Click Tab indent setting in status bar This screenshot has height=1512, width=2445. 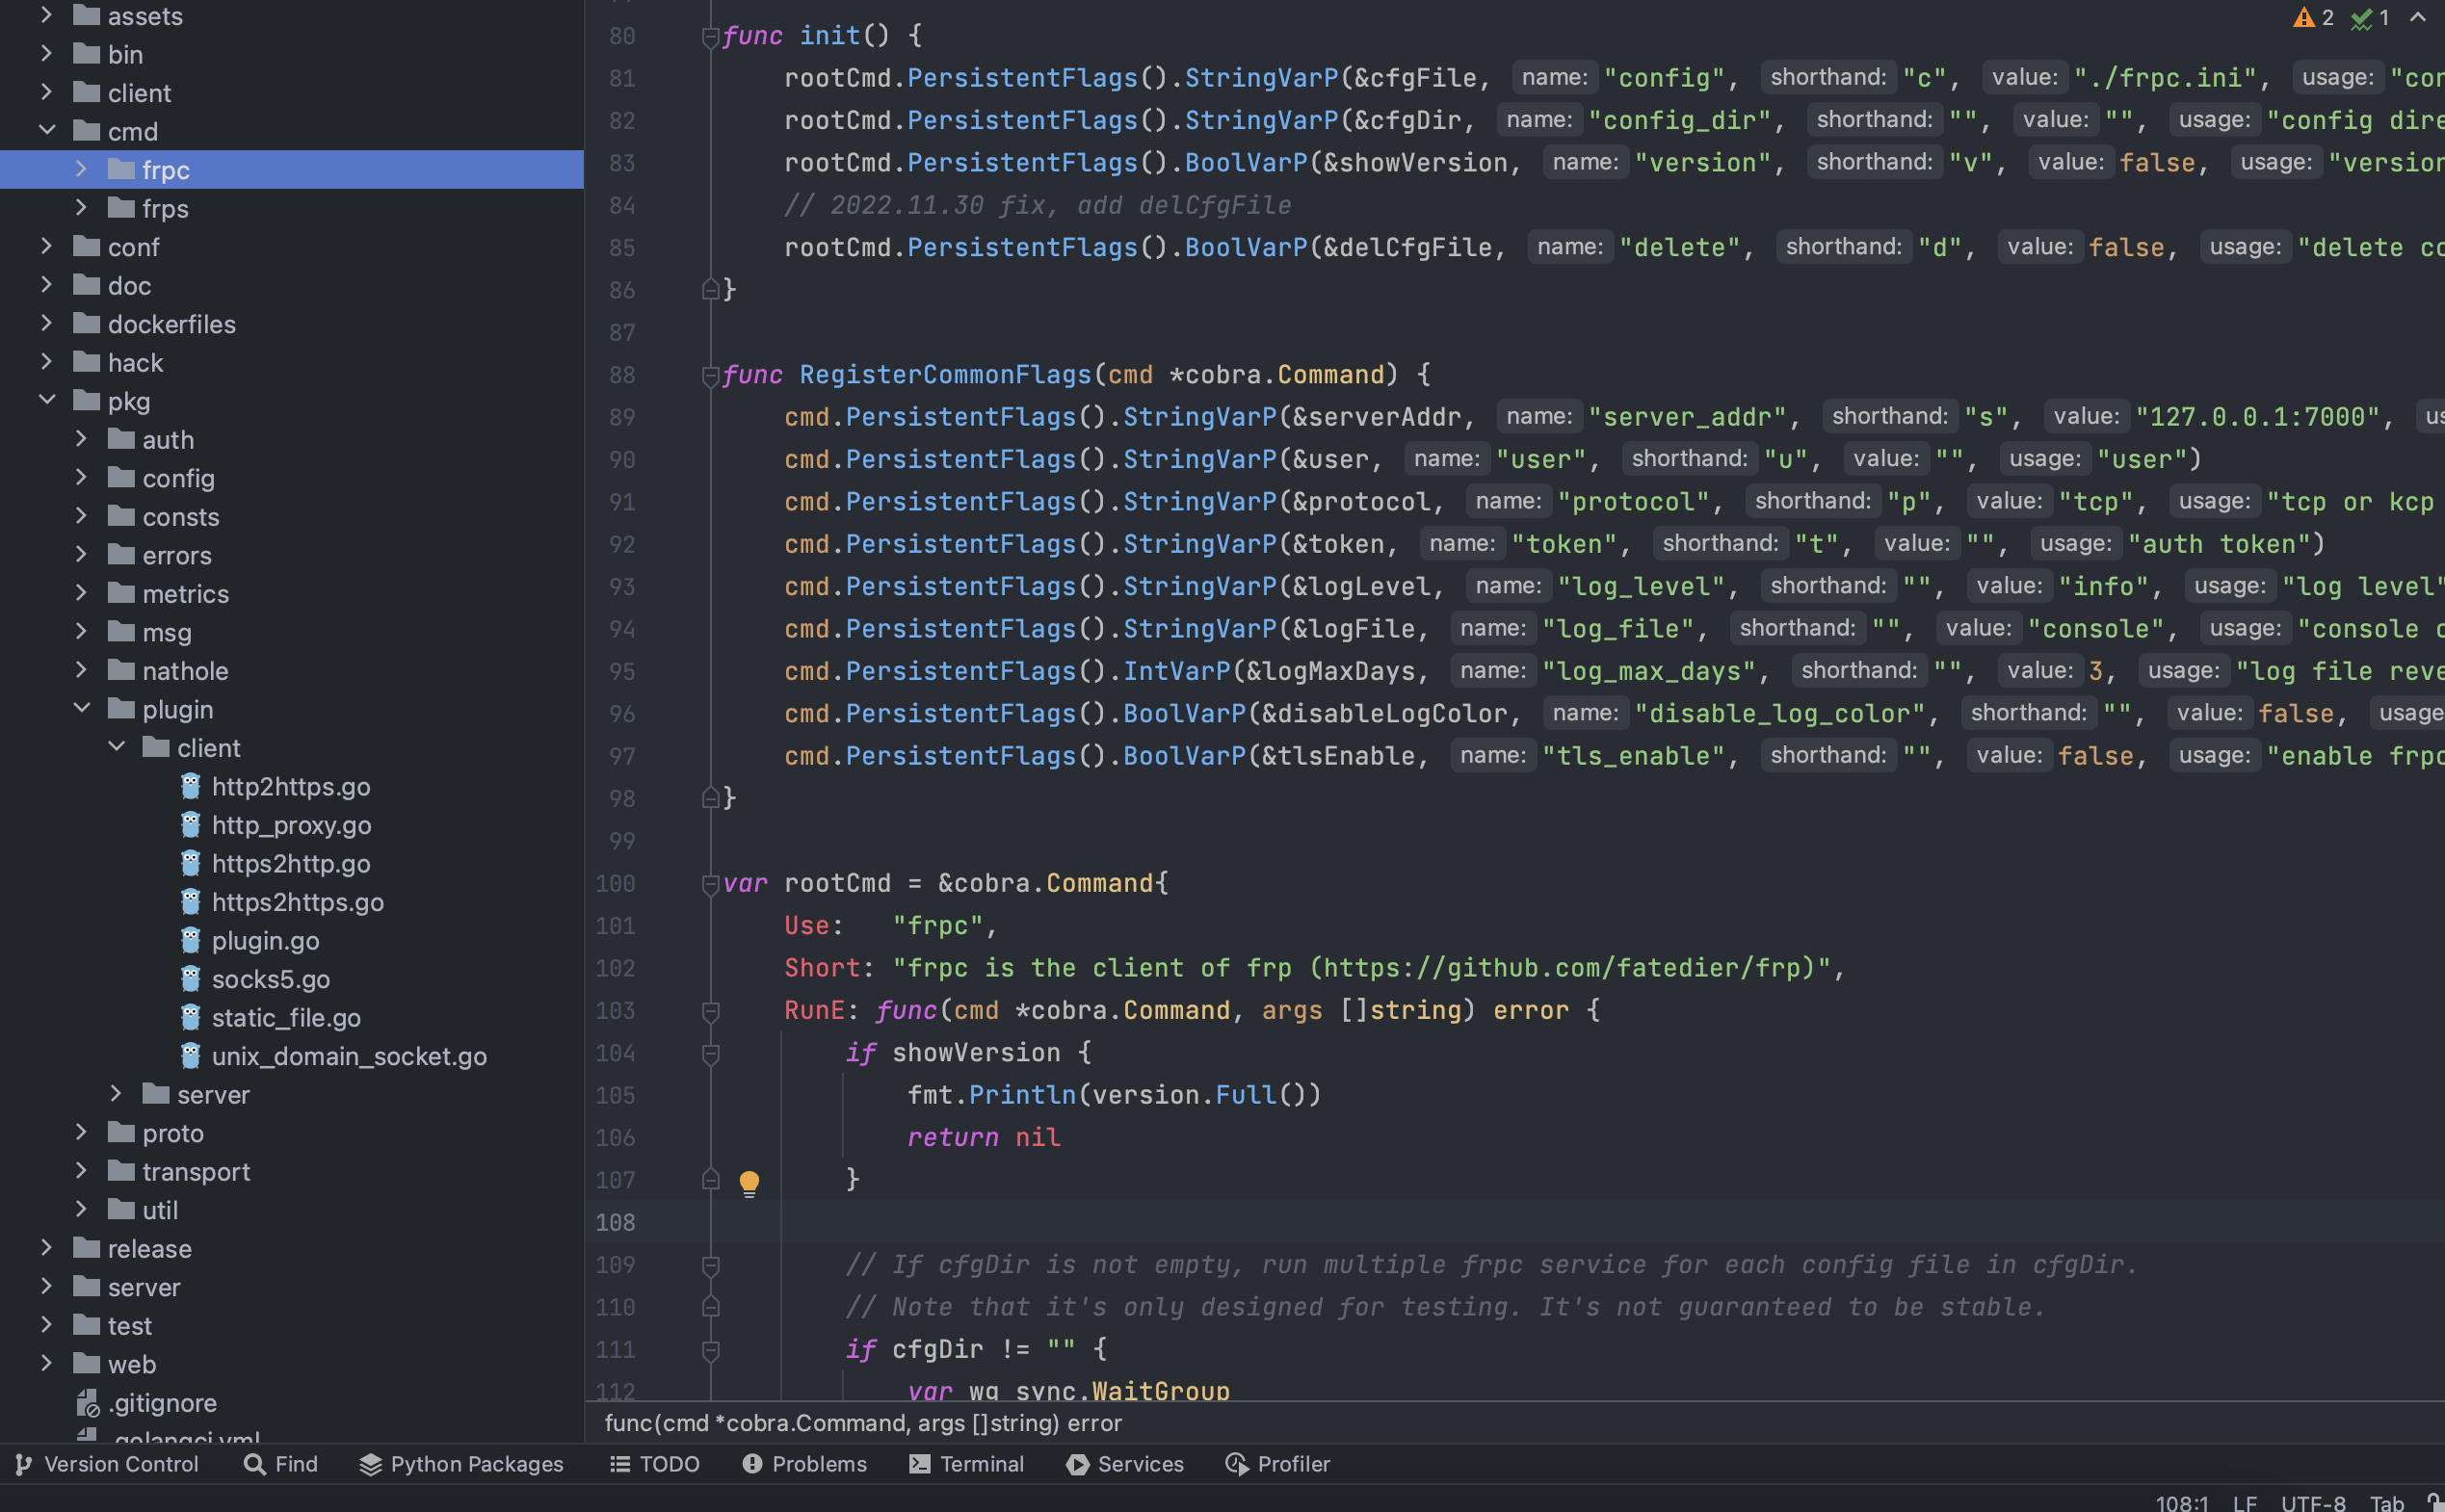(2386, 1502)
